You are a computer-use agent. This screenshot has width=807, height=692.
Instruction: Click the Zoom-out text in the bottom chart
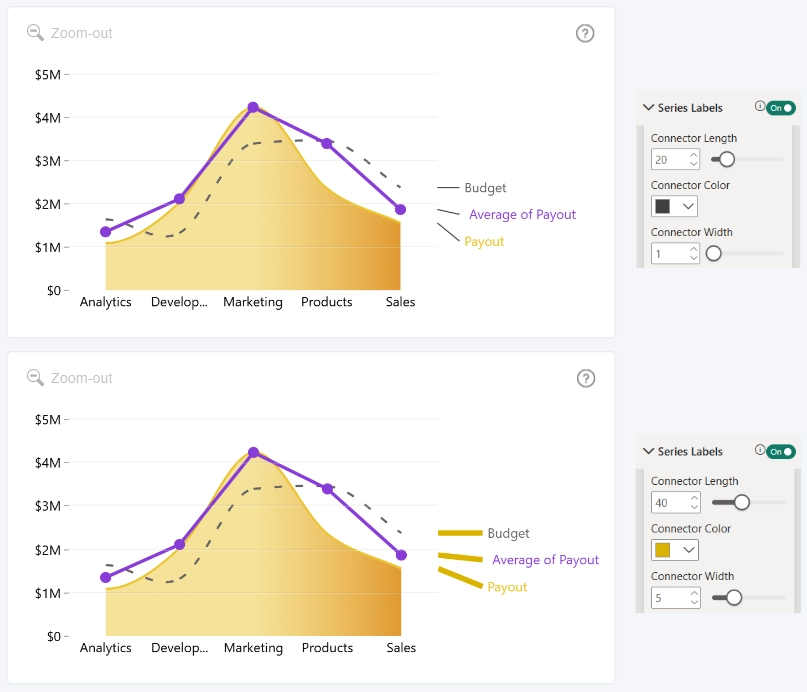[x=81, y=378]
